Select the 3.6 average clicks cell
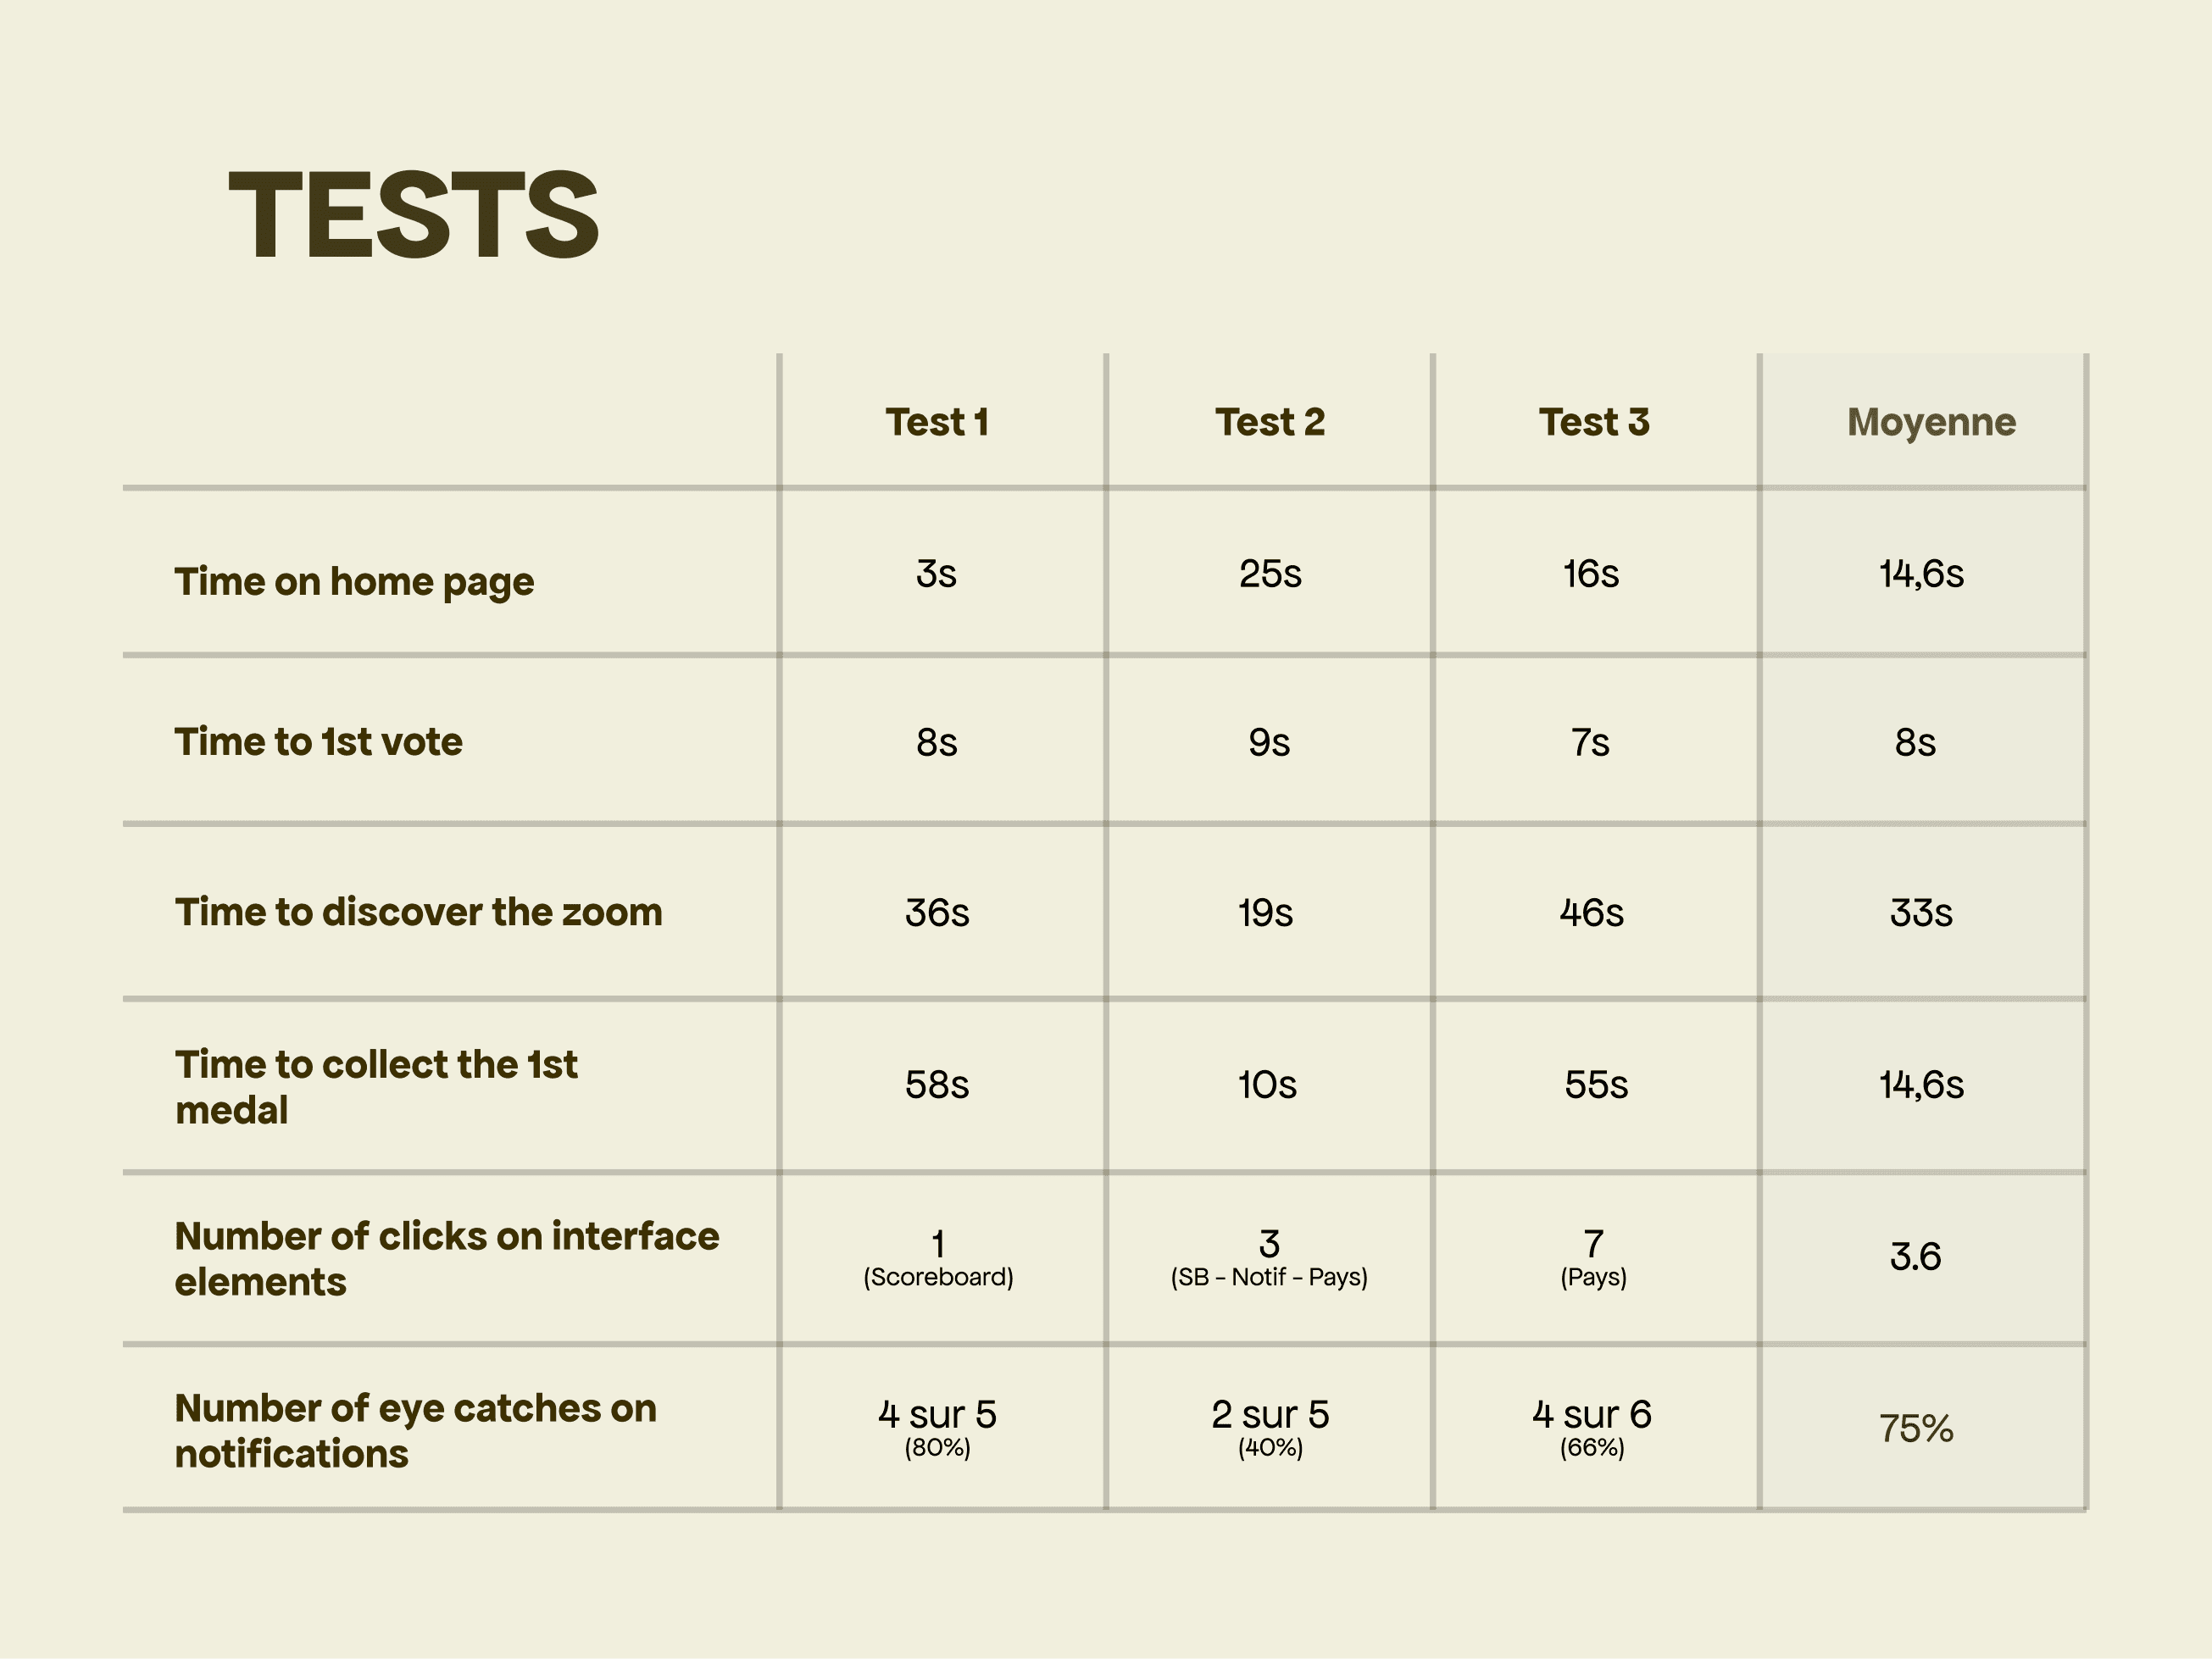2212x1659 pixels. 1915,1257
